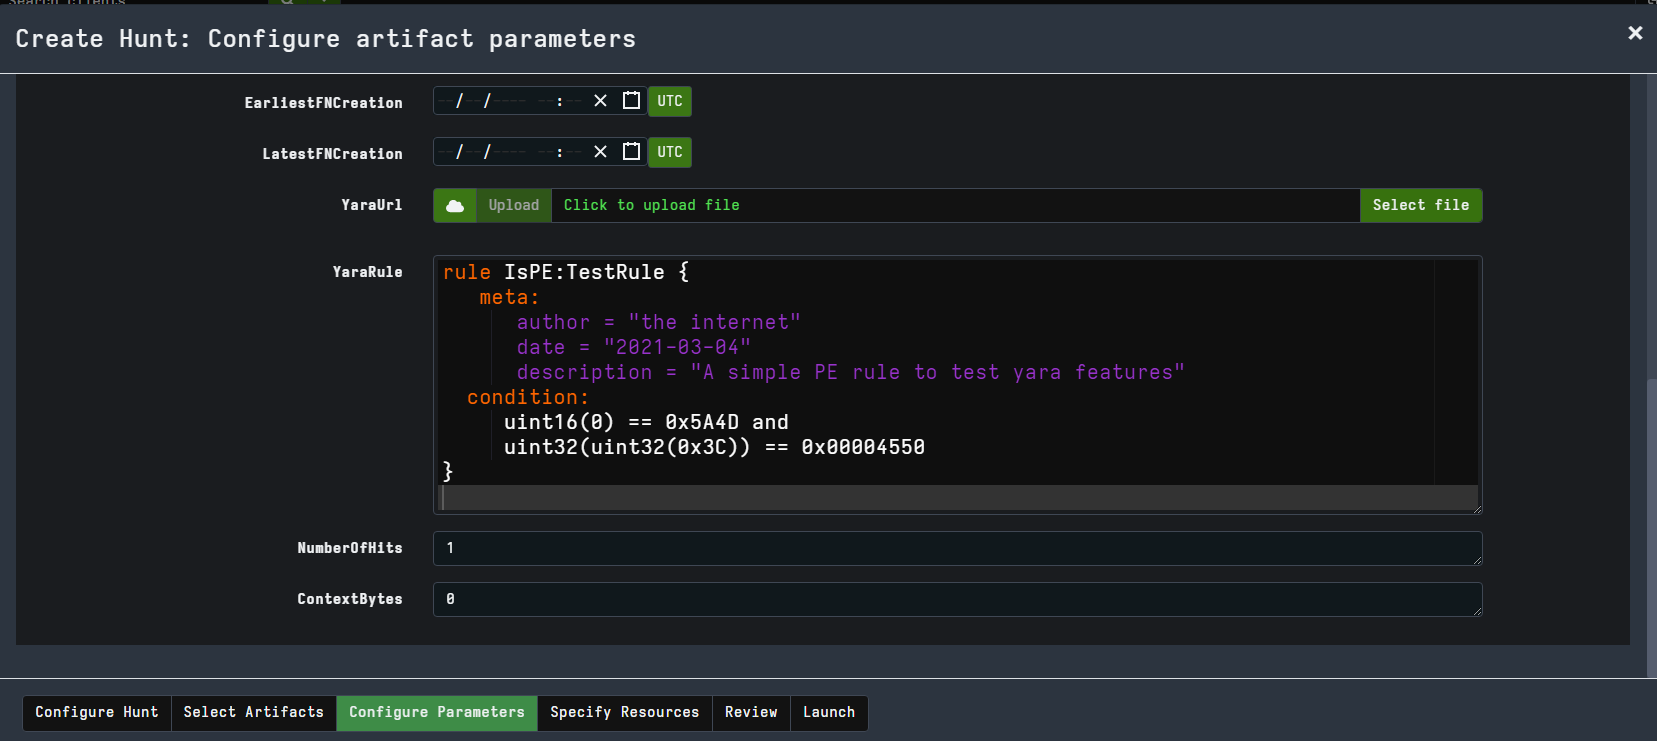This screenshot has width=1657, height=741.
Task: Click the Upload label button
Action: coord(514,205)
